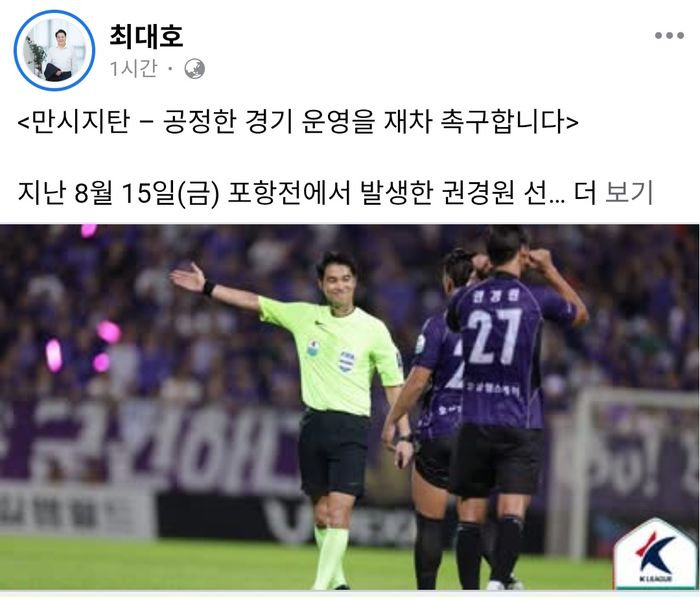Click the sleeve patch on purple jersey
Screen dimensions: 700x597
pos(420,344)
